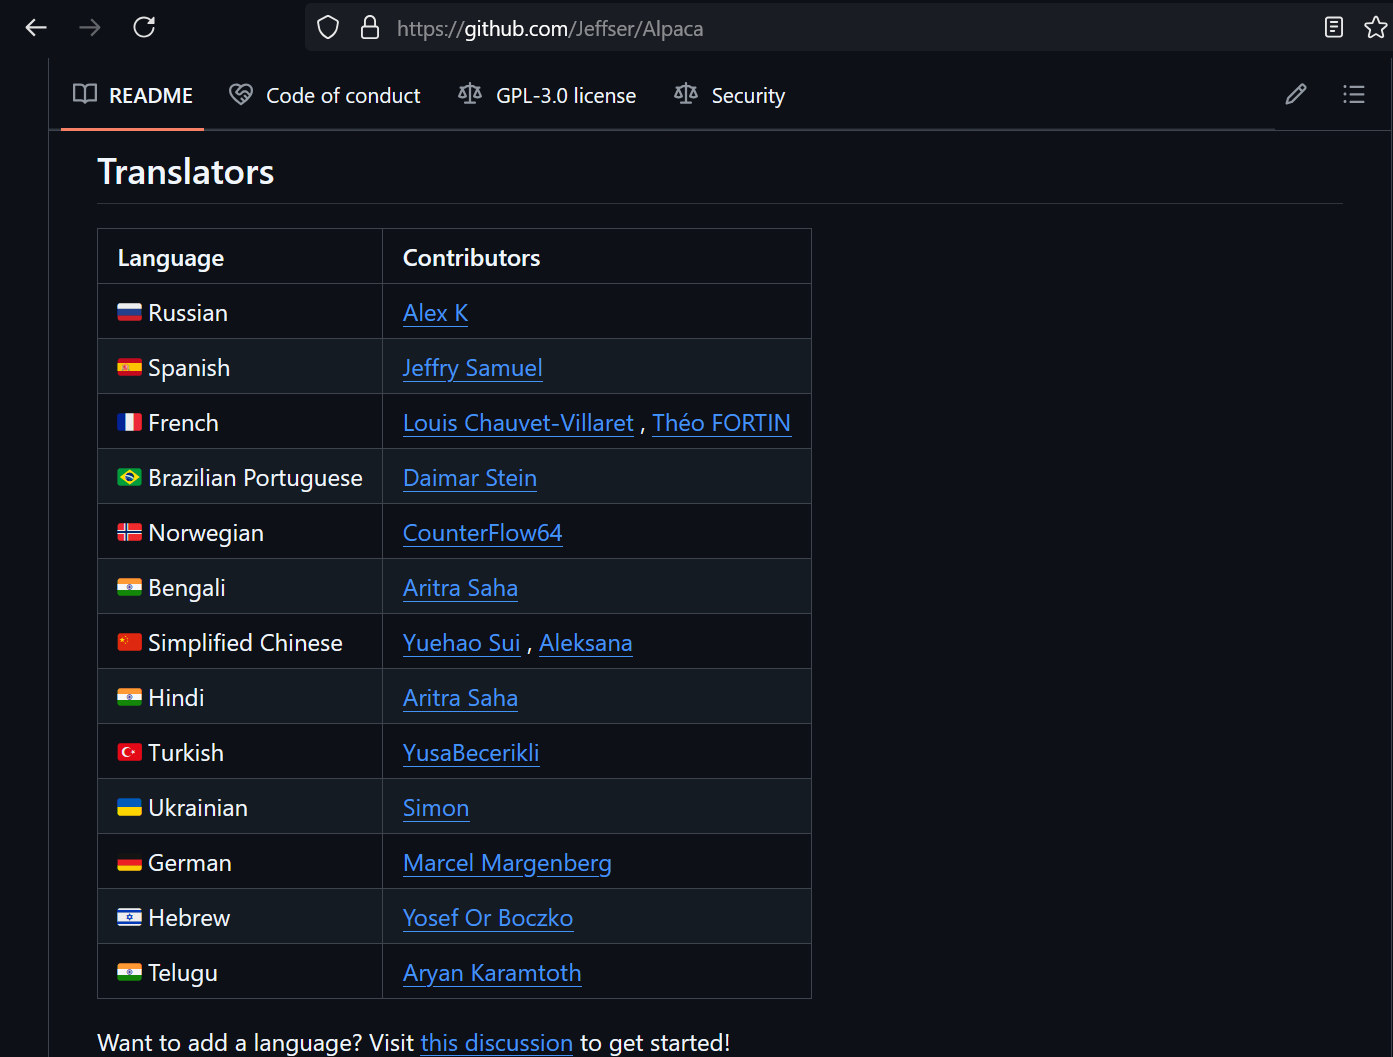Select the GPL-3.0 license tab
Screen dimensions: 1393x1057
pyautogui.click(x=547, y=96)
